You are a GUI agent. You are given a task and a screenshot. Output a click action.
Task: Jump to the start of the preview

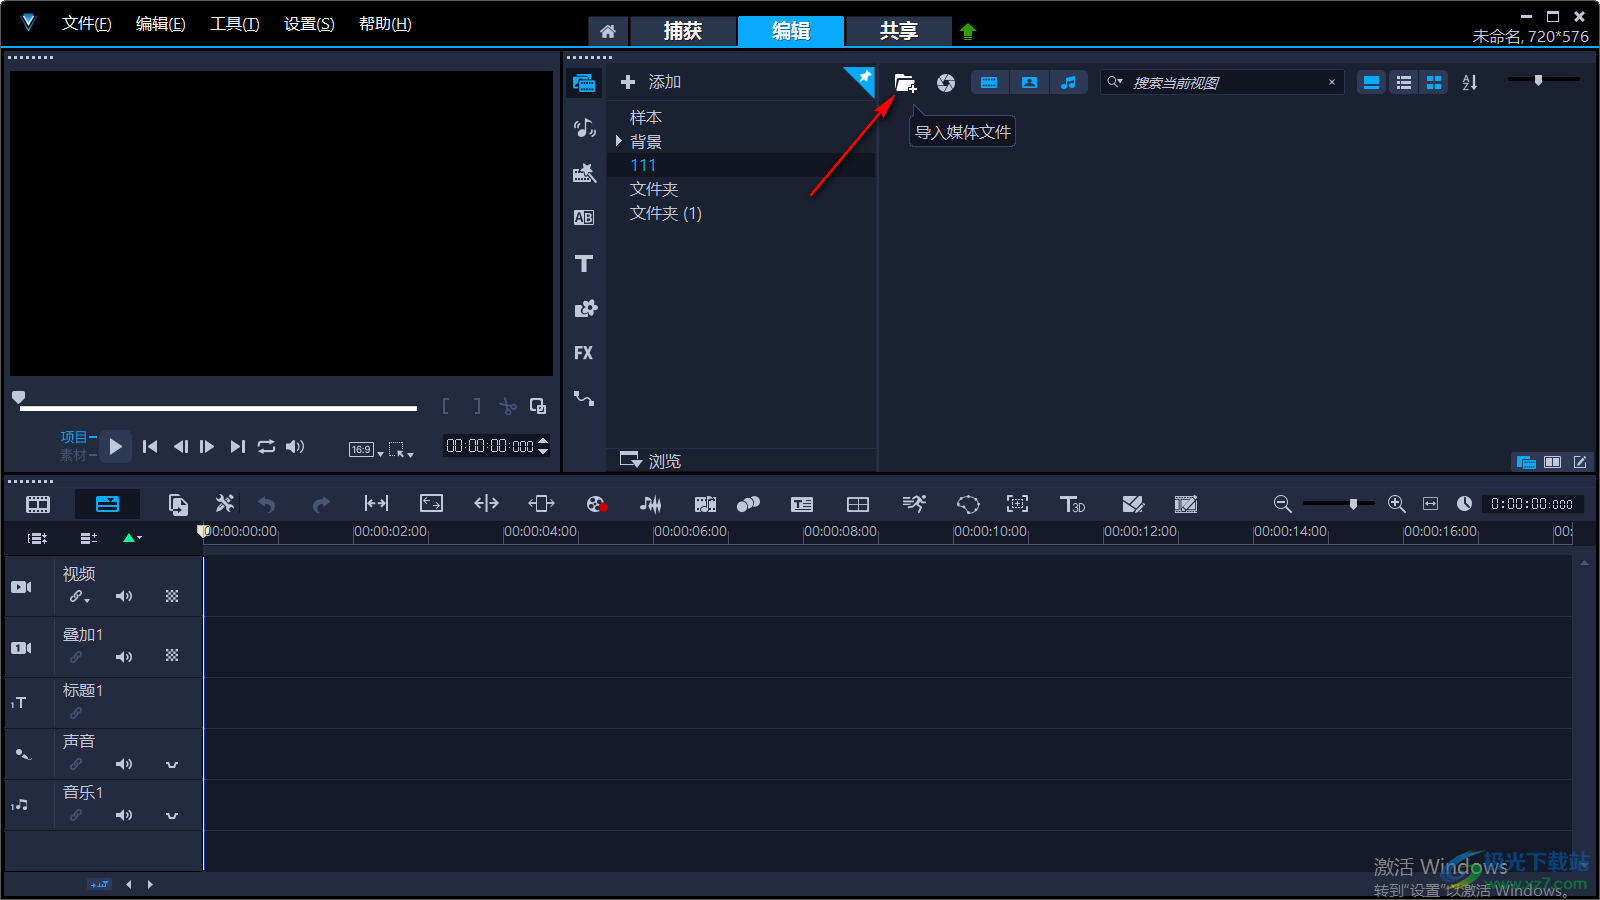point(150,447)
